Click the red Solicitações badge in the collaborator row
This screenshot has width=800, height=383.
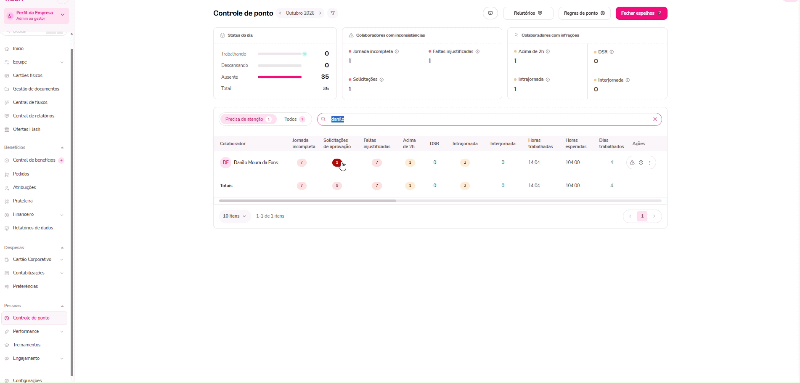click(x=337, y=163)
